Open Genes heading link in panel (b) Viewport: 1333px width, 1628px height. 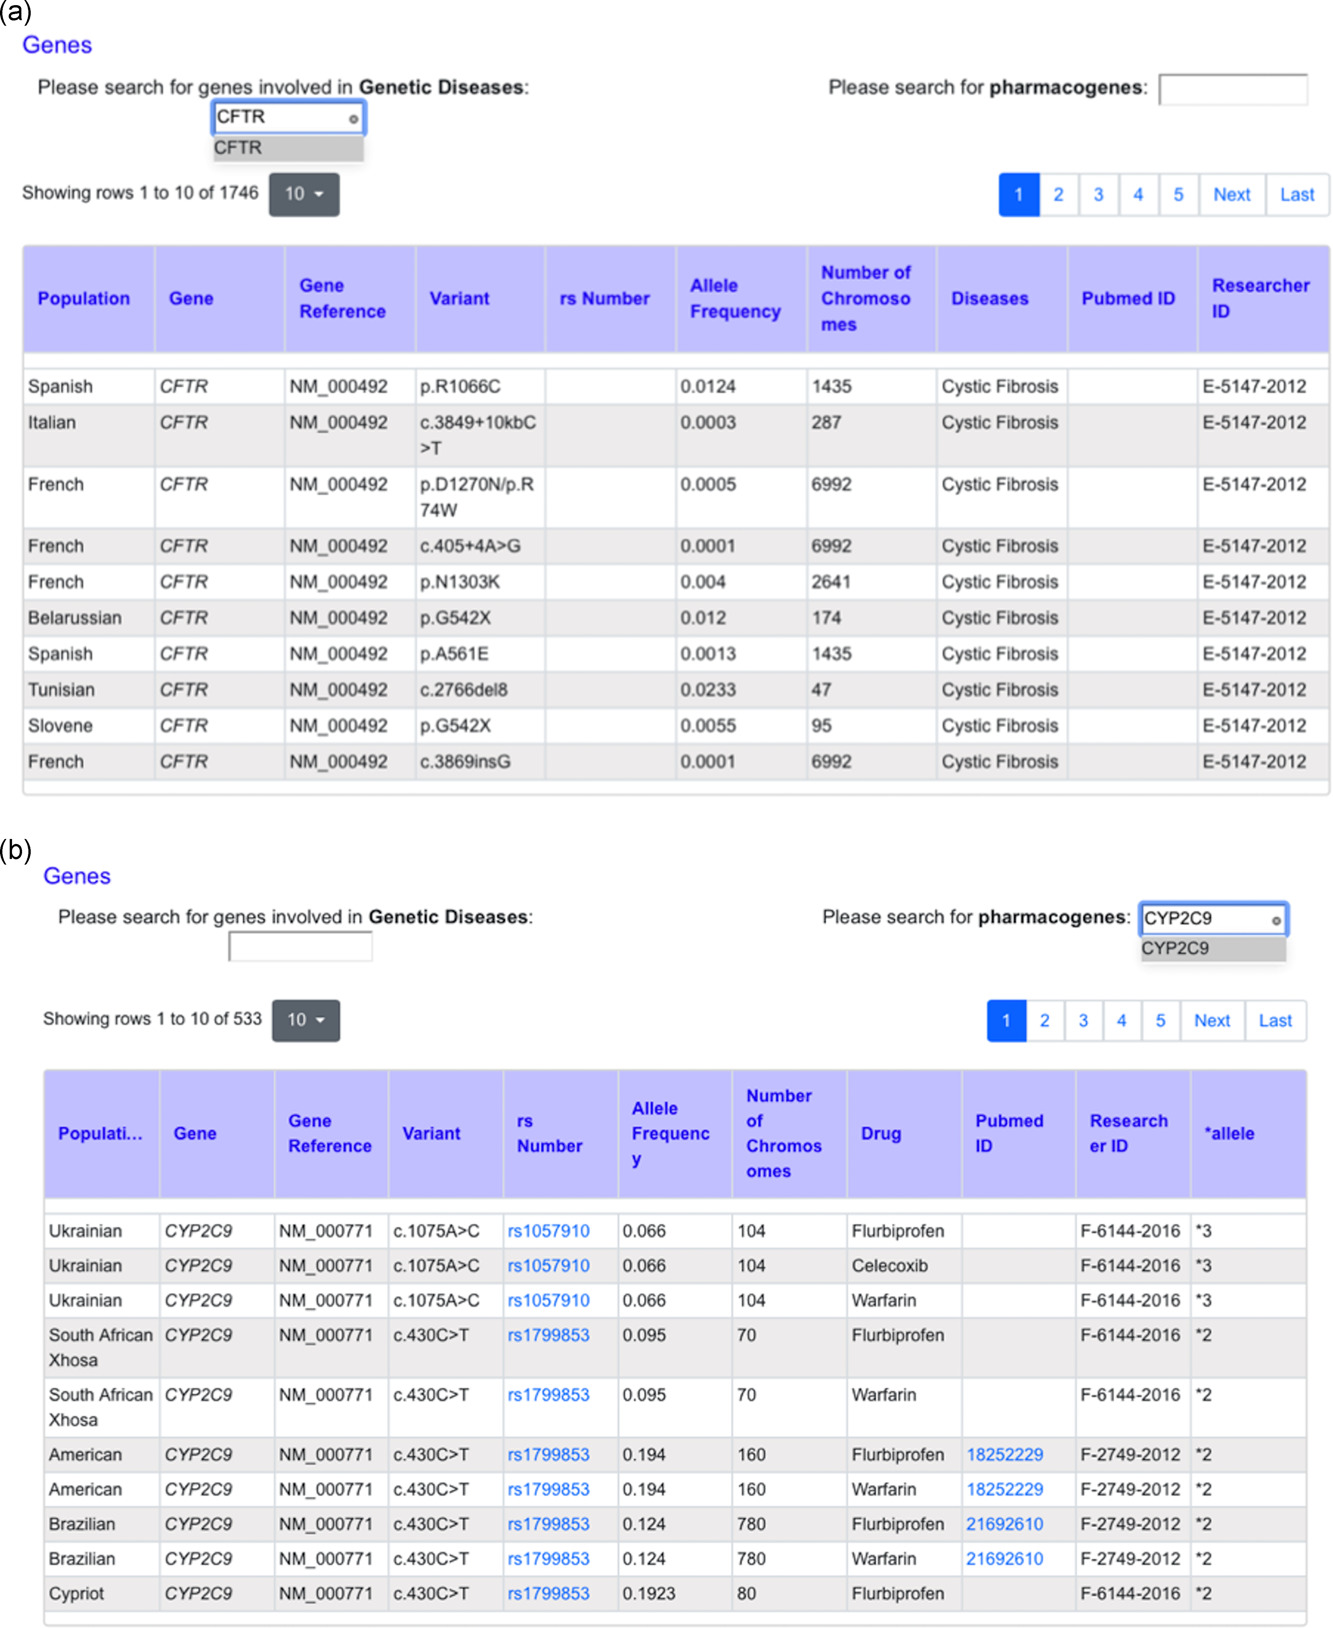point(77,876)
